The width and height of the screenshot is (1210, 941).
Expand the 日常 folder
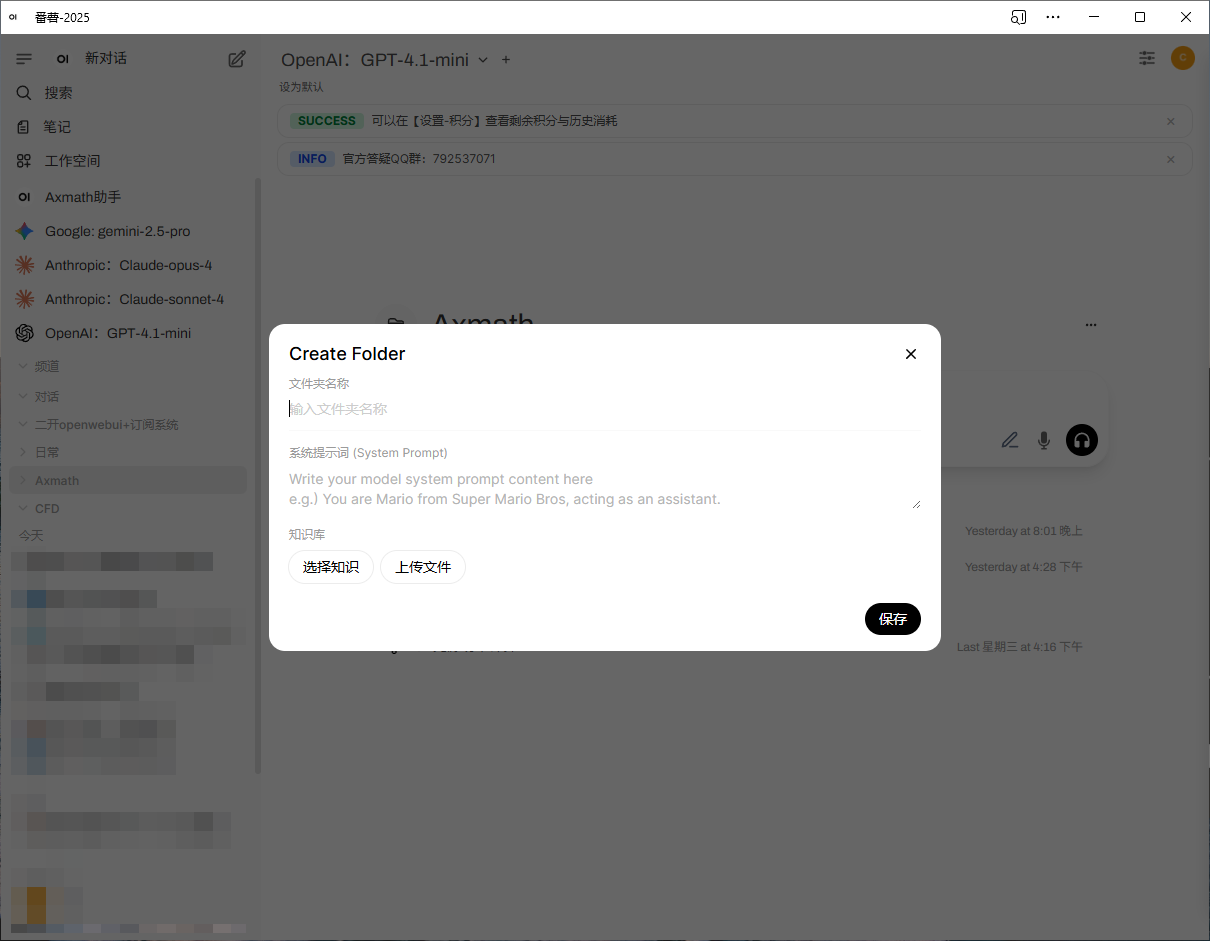[47, 453]
